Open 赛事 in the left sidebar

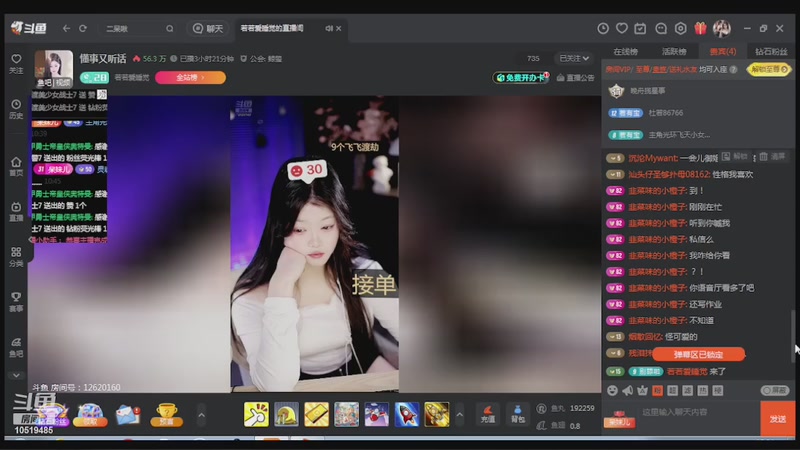tap(16, 302)
